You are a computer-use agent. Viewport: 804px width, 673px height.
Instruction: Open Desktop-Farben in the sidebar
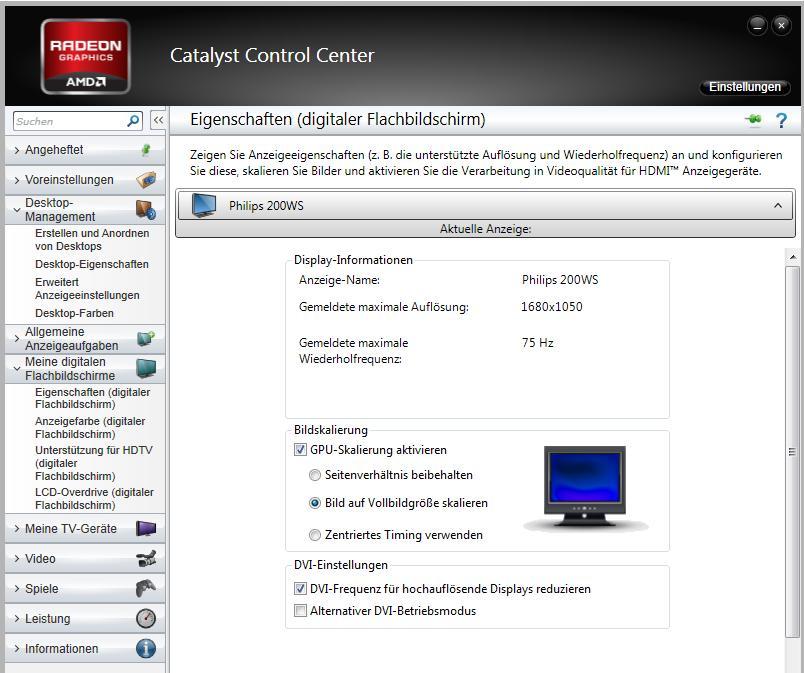[74, 313]
